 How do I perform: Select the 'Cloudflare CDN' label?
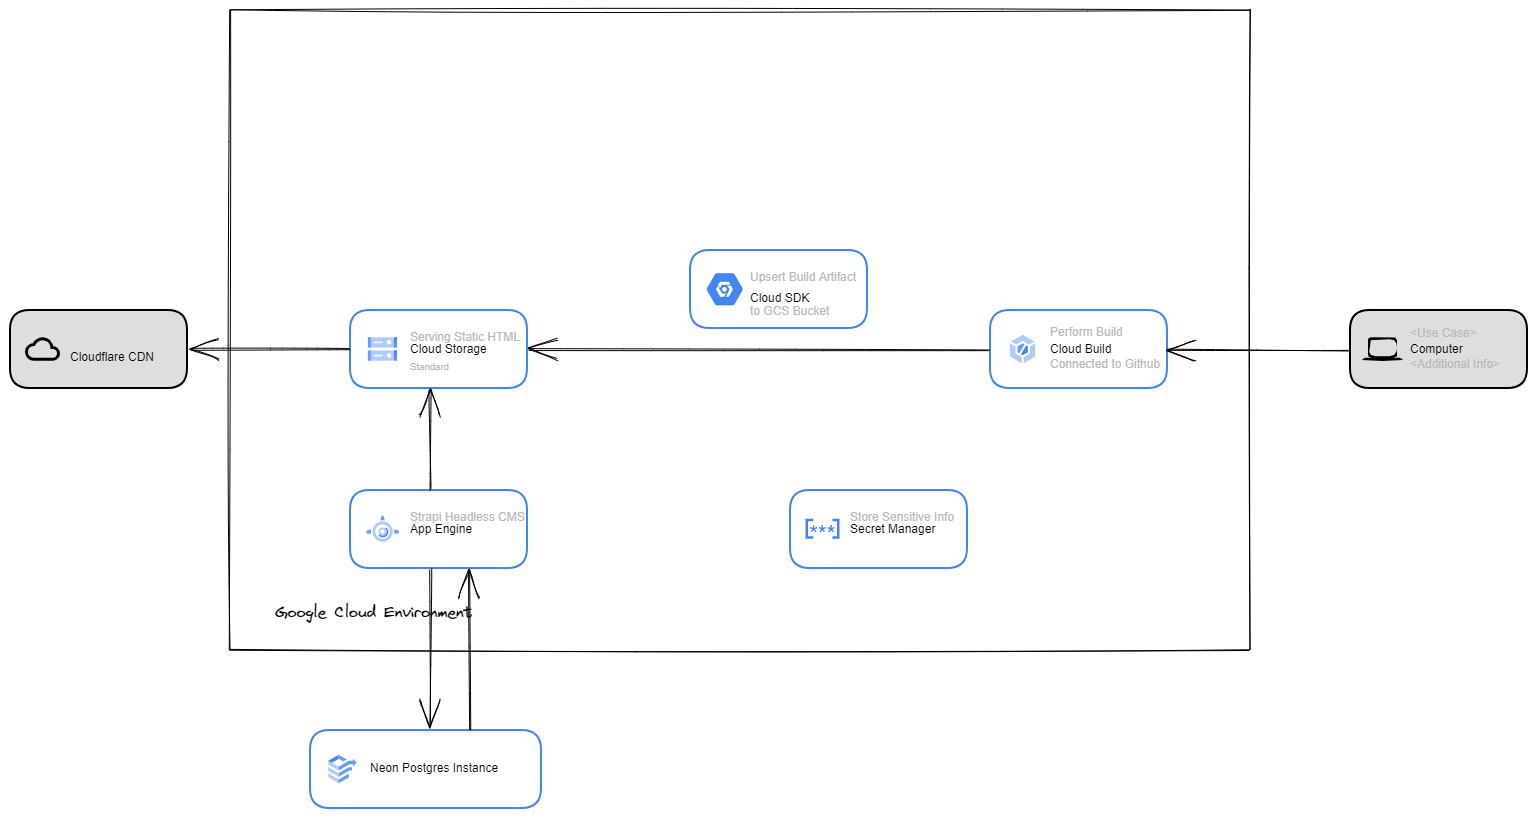tap(112, 357)
